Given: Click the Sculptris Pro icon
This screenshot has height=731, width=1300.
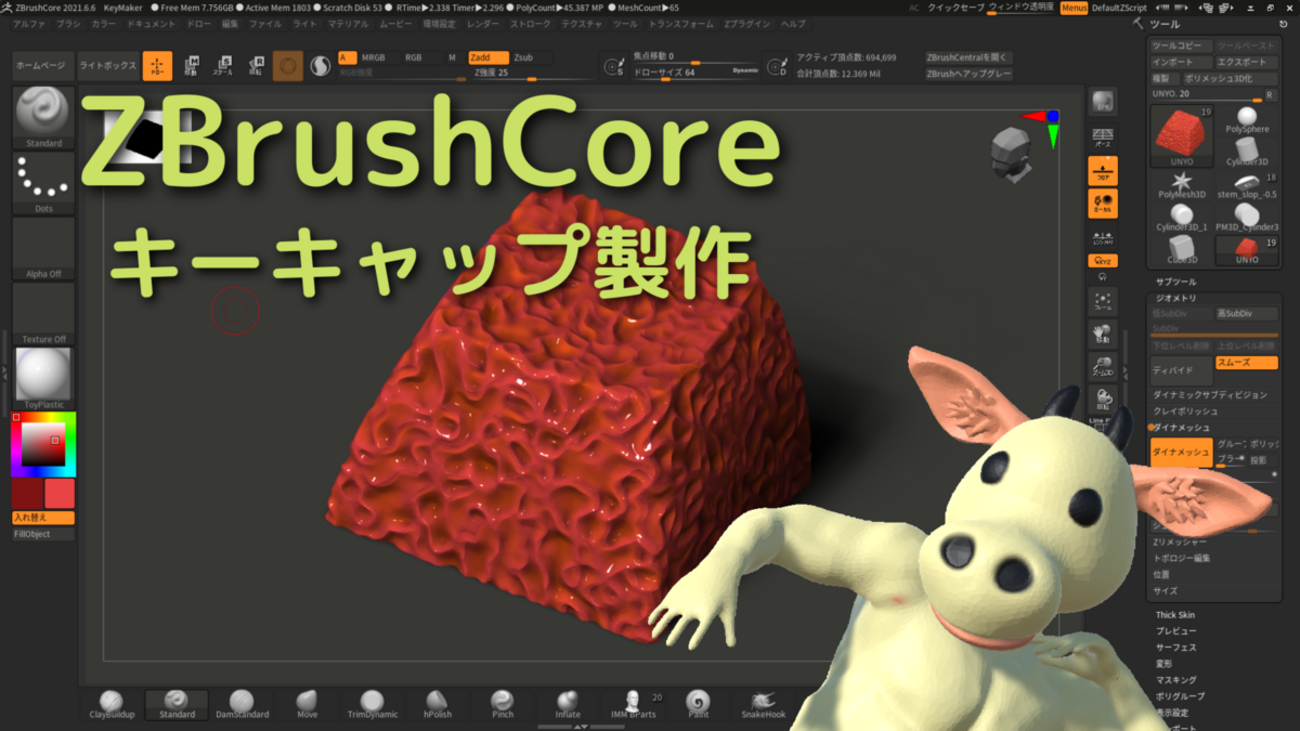Looking at the screenshot, I should pyautogui.click(x=320, y=66).
